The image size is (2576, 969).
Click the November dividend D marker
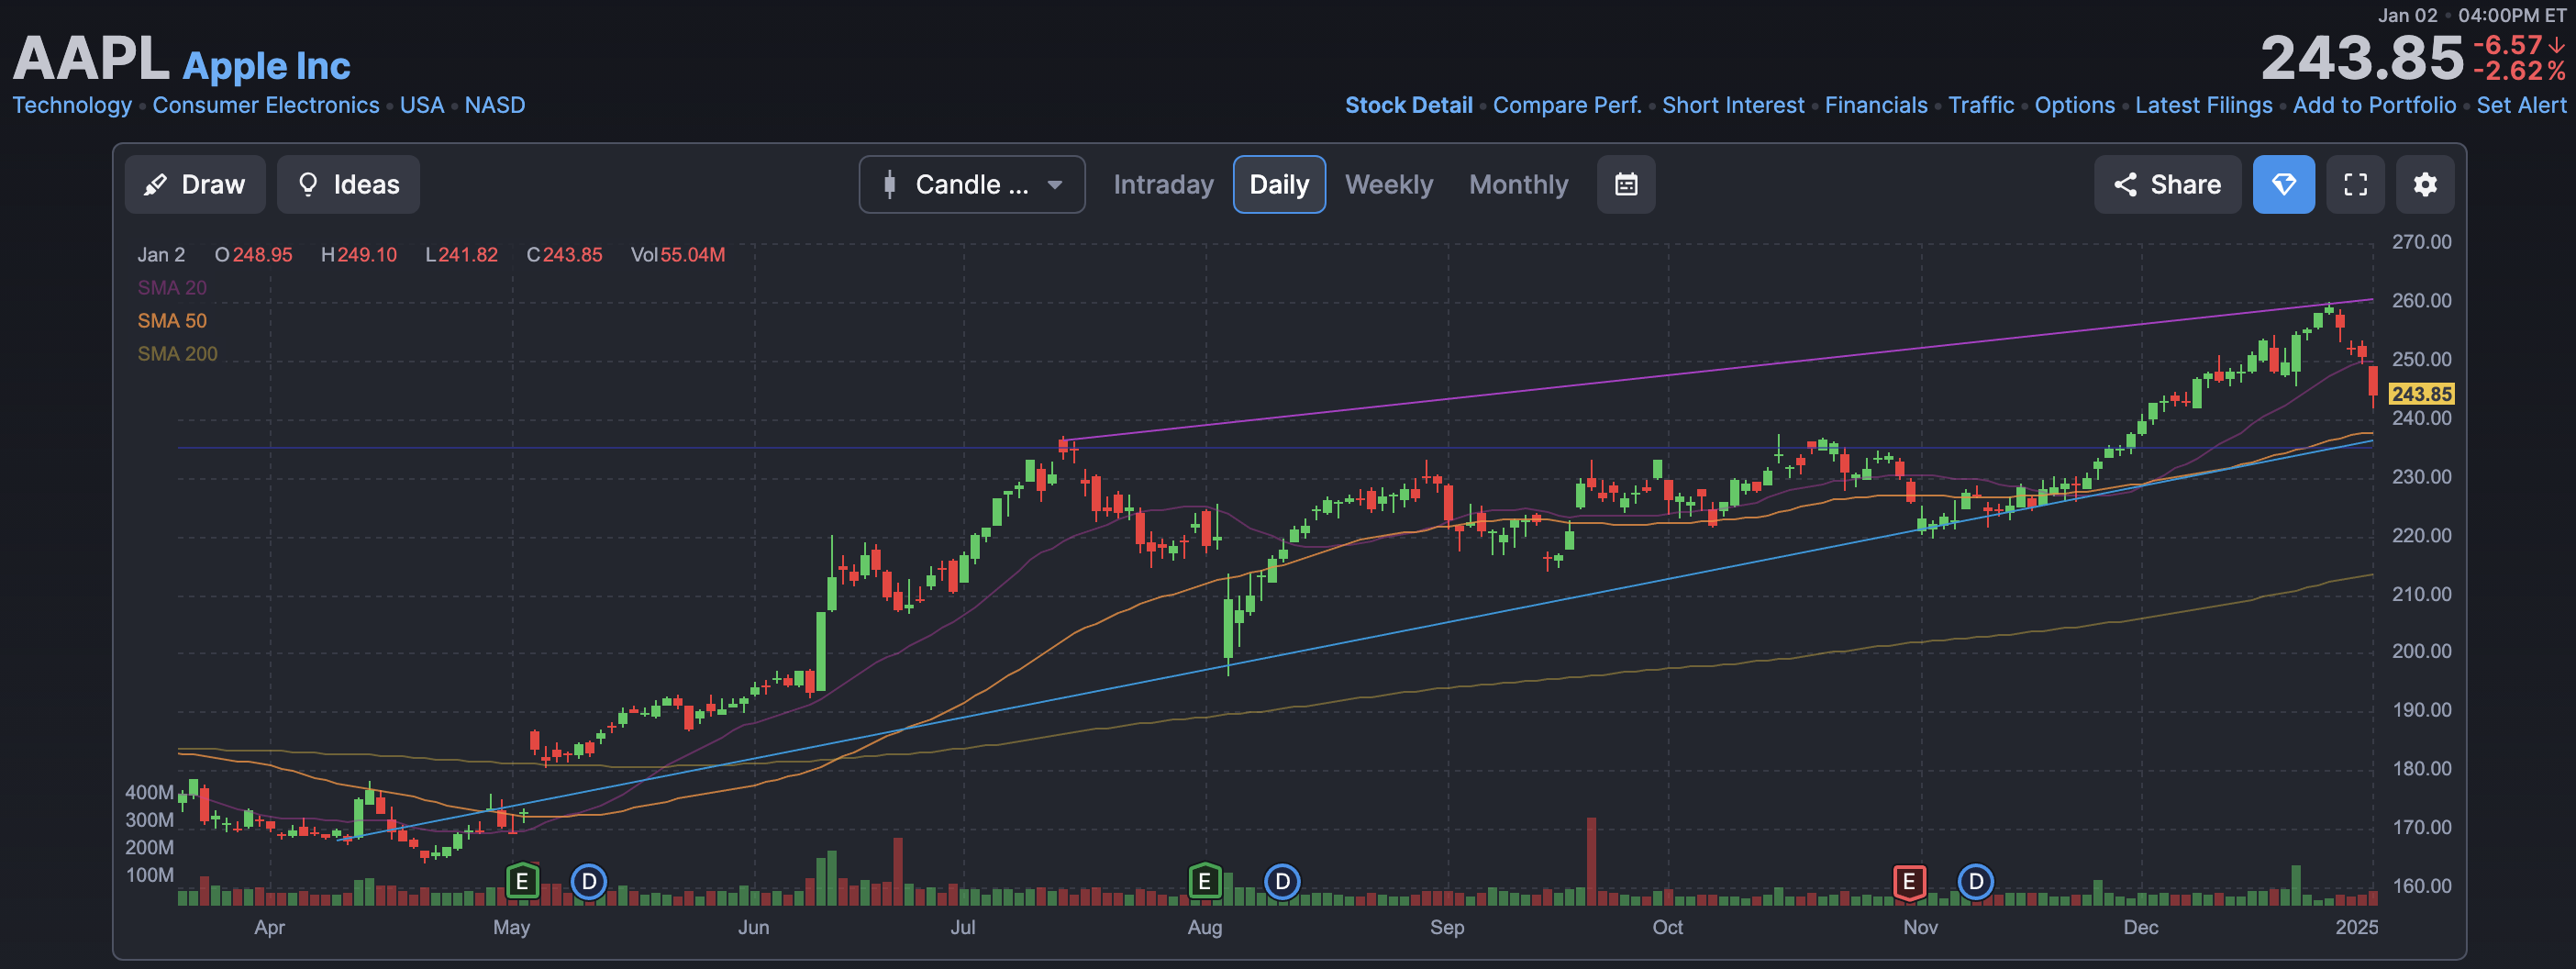[1975, 882]
